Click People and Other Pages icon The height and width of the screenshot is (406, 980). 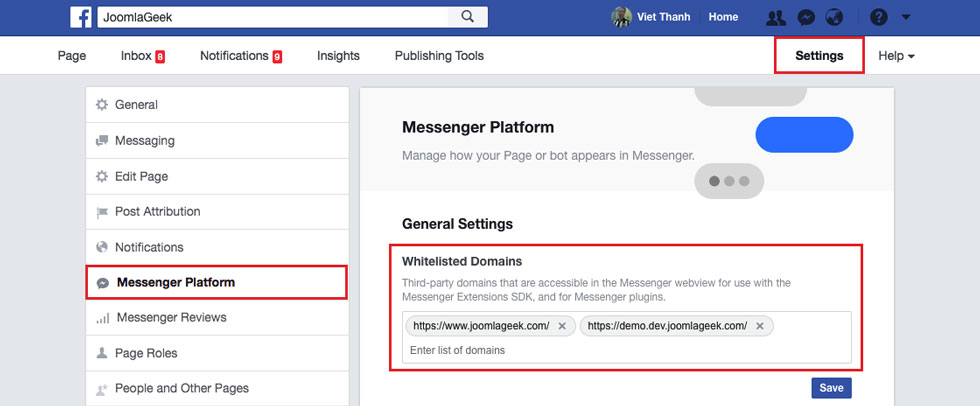102,389
